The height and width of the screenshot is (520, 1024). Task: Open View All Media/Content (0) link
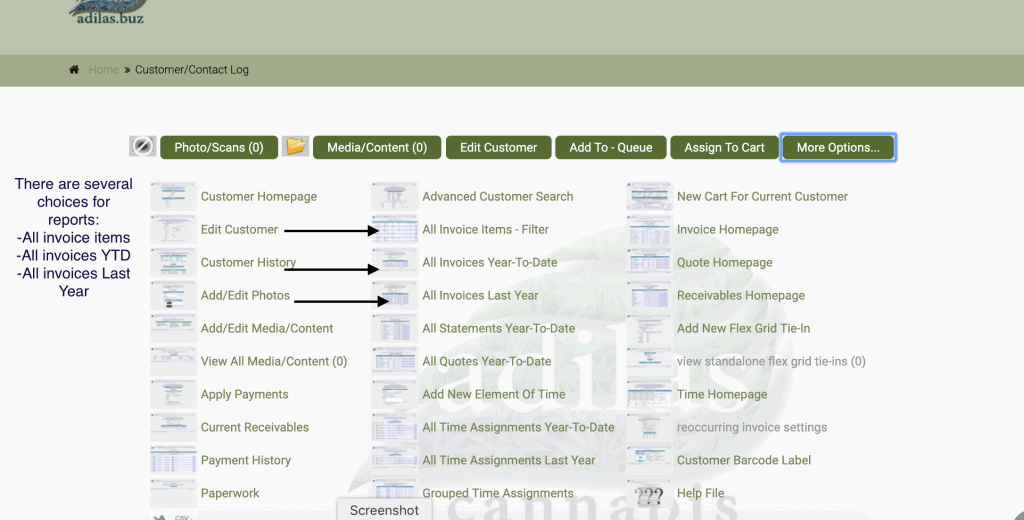coord(274,361)
